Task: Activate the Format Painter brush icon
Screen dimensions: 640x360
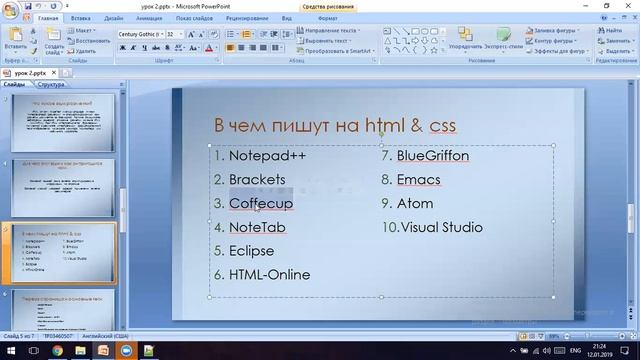Action: (33, 51)
